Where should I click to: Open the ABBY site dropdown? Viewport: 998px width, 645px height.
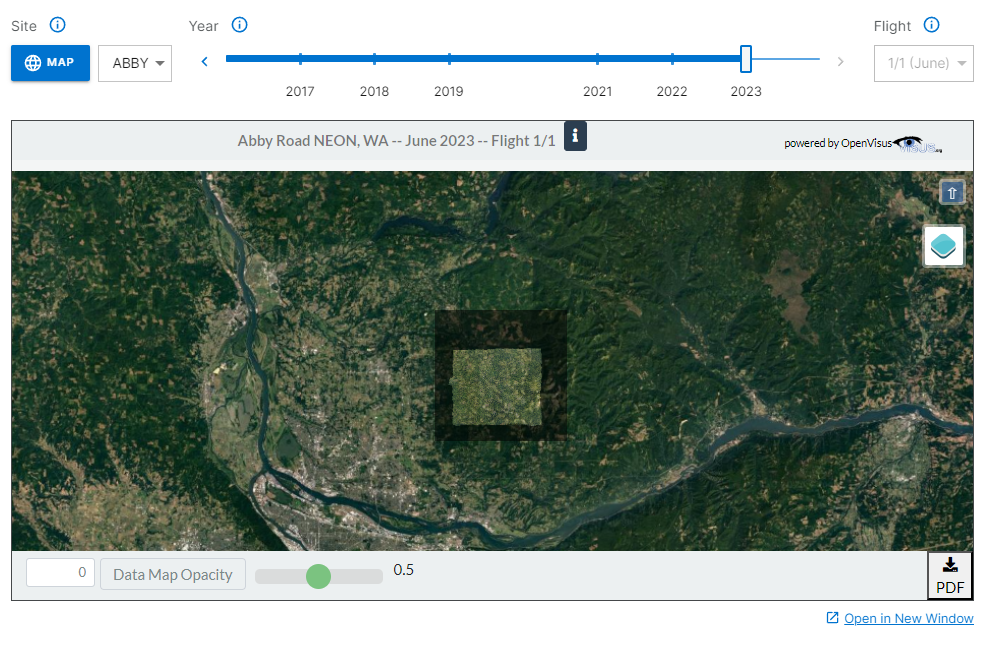tap(135, 63)
